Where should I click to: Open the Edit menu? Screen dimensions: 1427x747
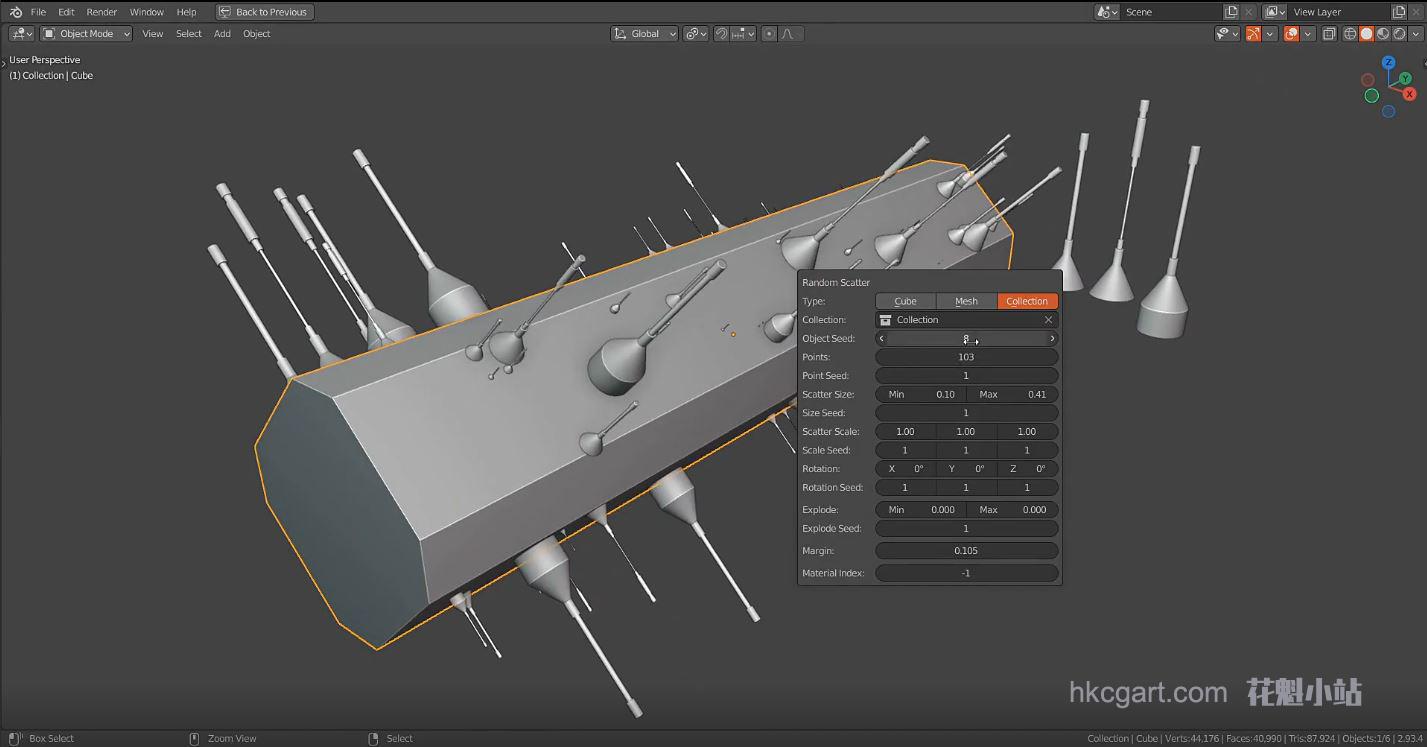(66, 12)
